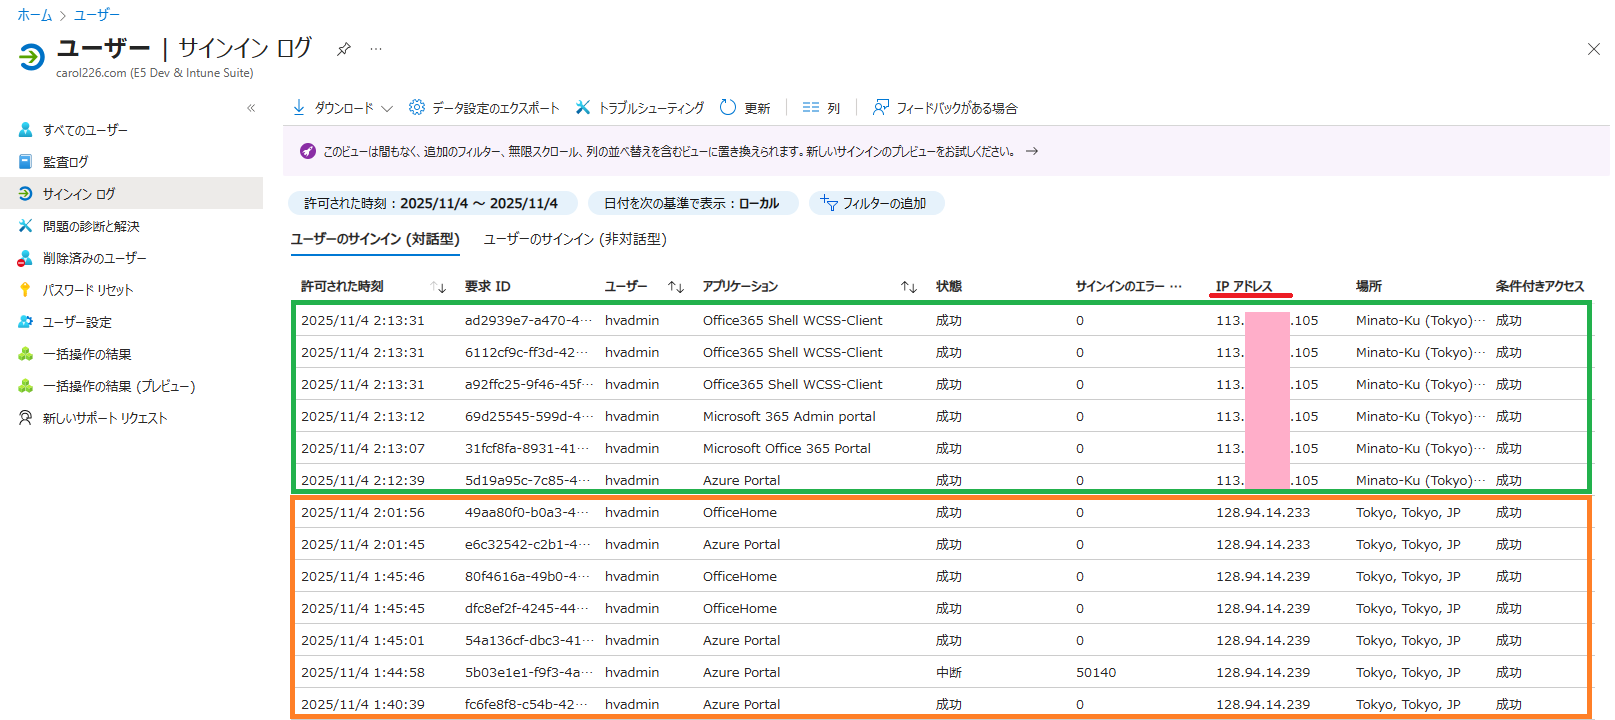
Task: Click the 状態 column header
Action: [949, 286]
